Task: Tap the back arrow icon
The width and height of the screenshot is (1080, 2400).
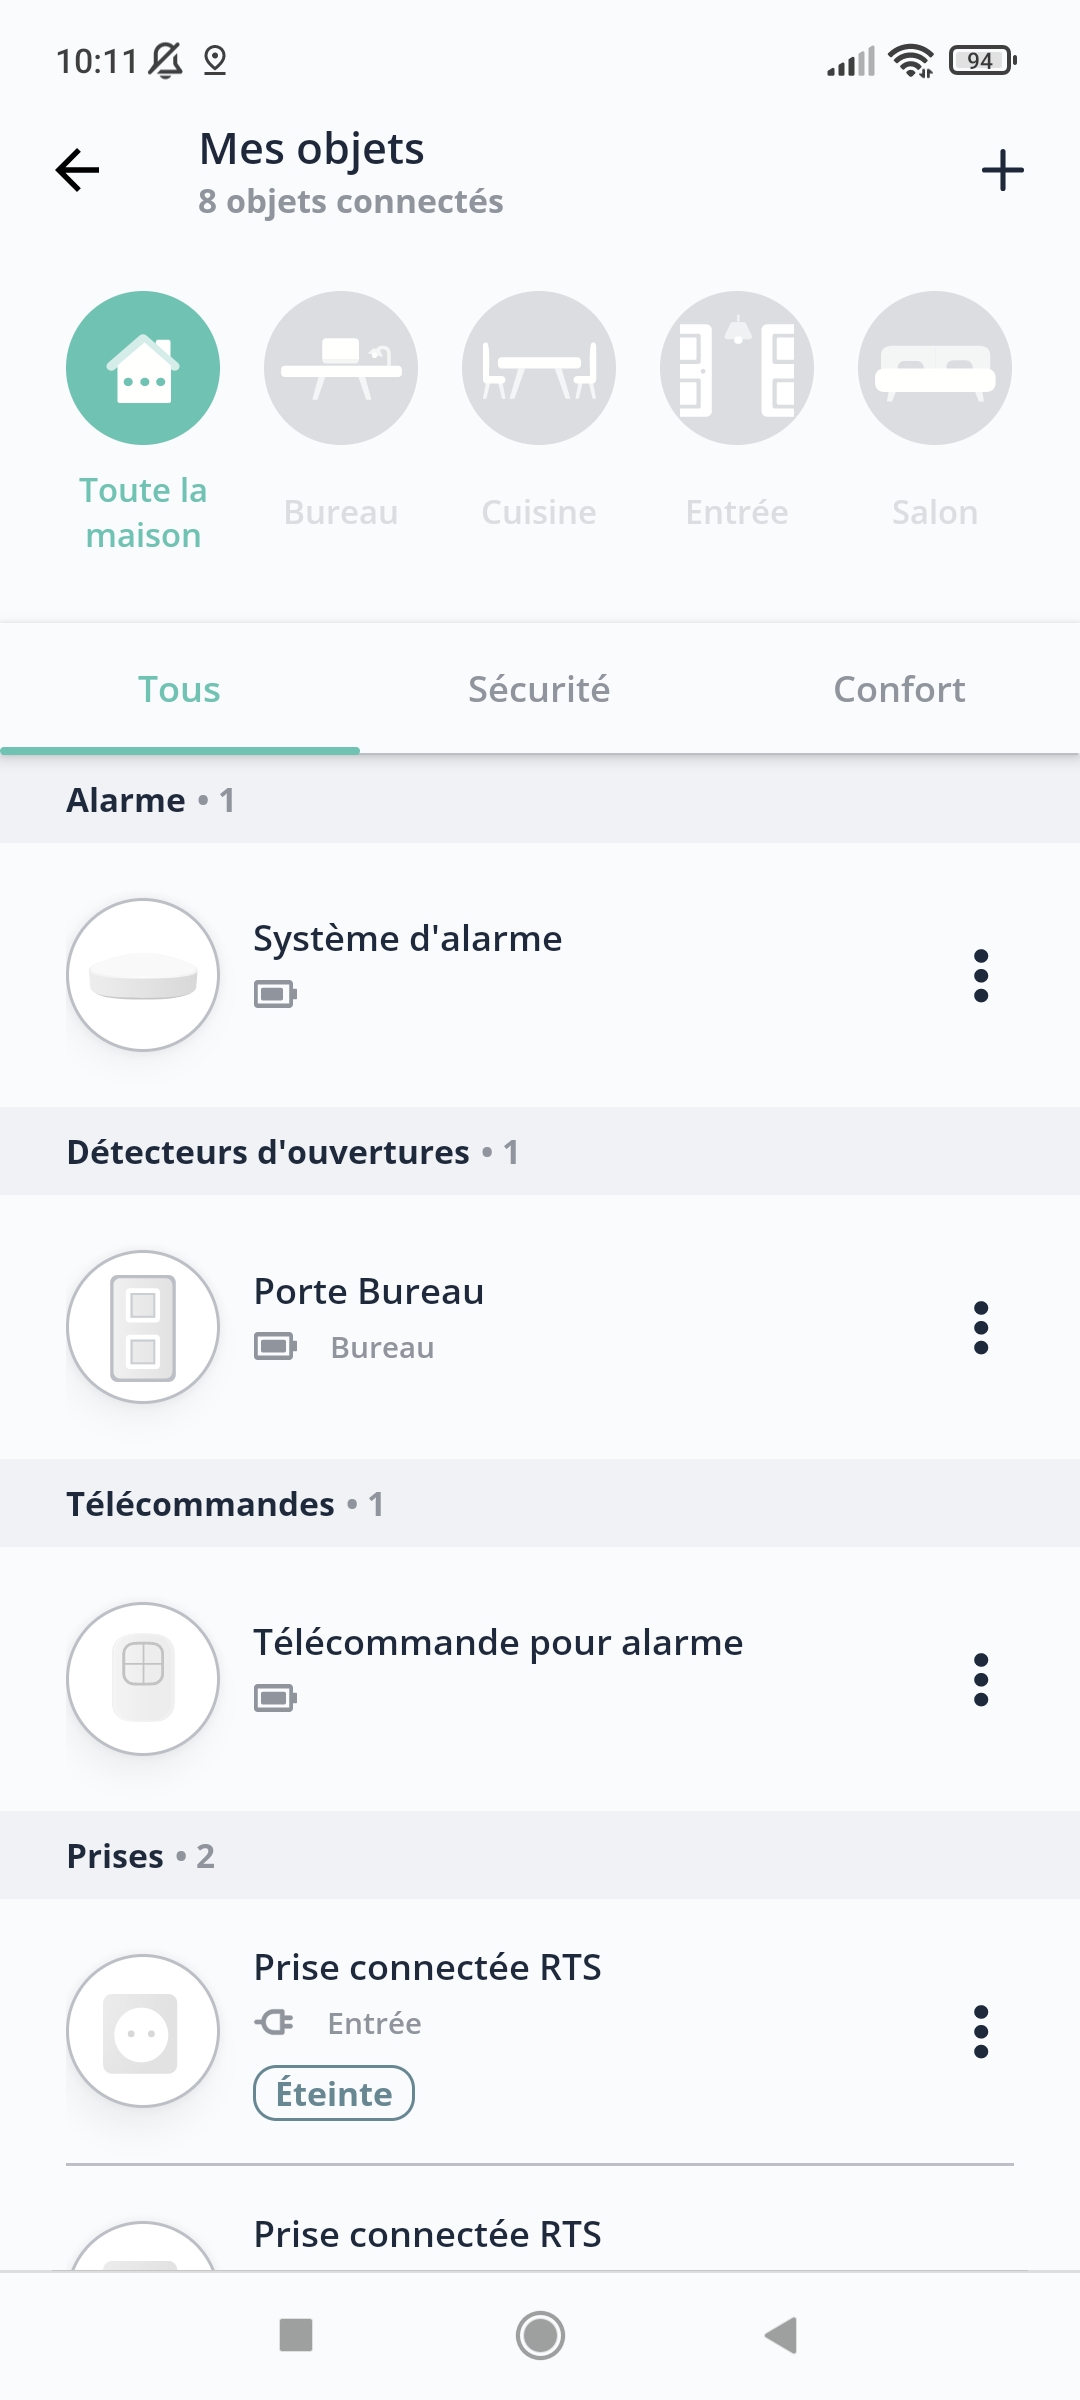Action: [78, 170]
